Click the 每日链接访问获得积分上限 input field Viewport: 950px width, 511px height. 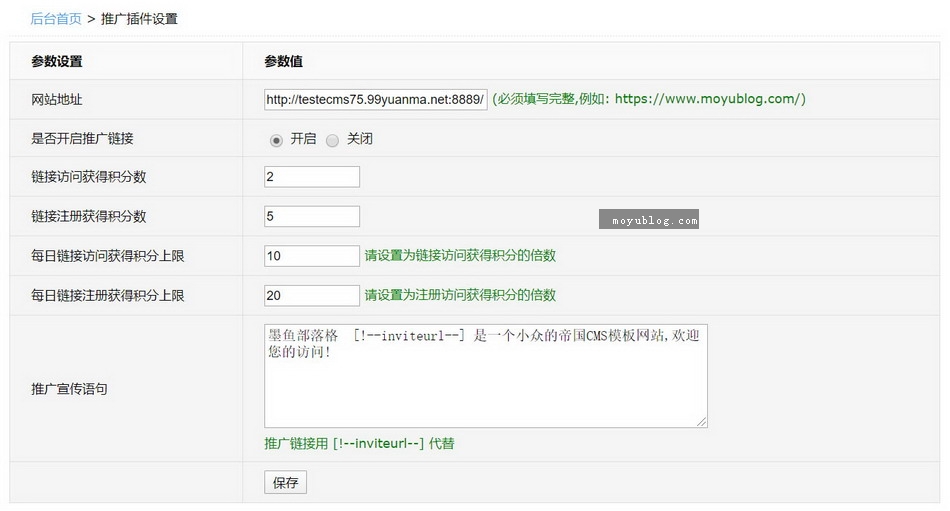coord(311,256)
